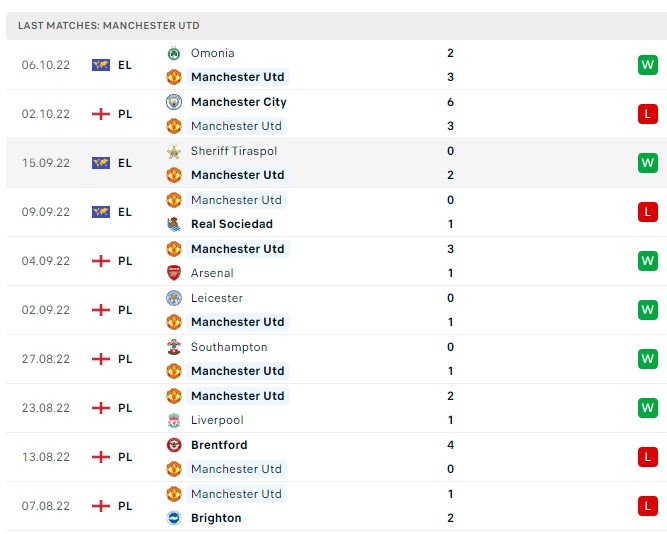Click the Real Sociedad crest icon
Image resolution: width=667 pixels, height=534 pixels.
point(173,224)
